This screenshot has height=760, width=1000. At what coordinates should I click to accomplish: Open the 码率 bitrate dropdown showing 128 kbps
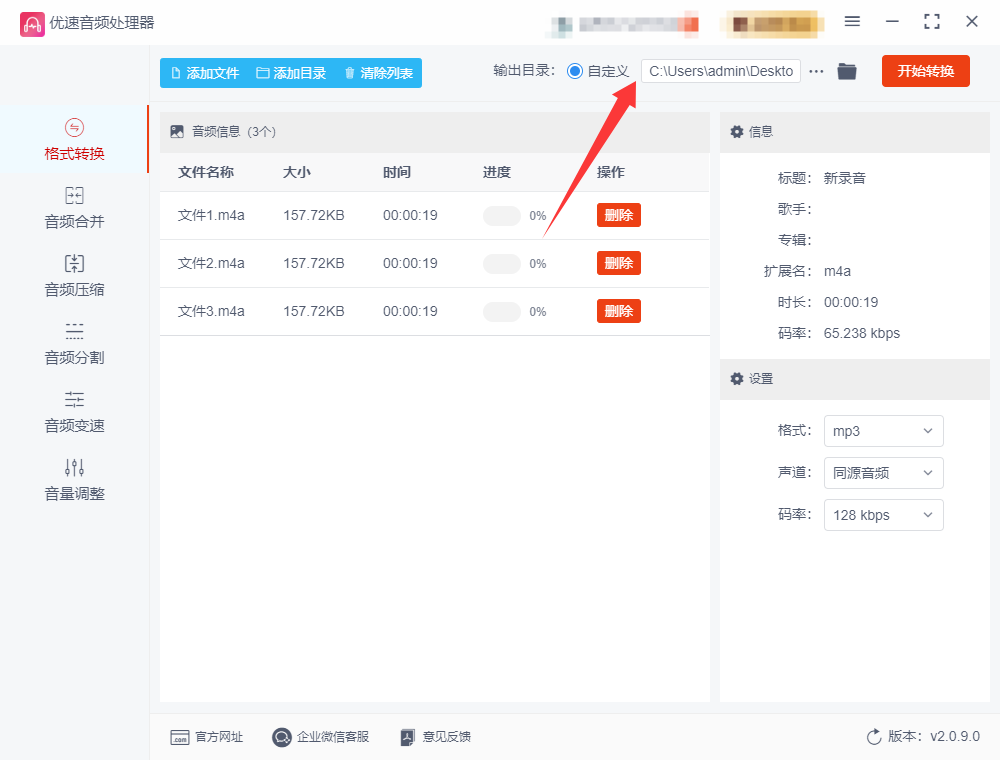(x=883, y=515)
